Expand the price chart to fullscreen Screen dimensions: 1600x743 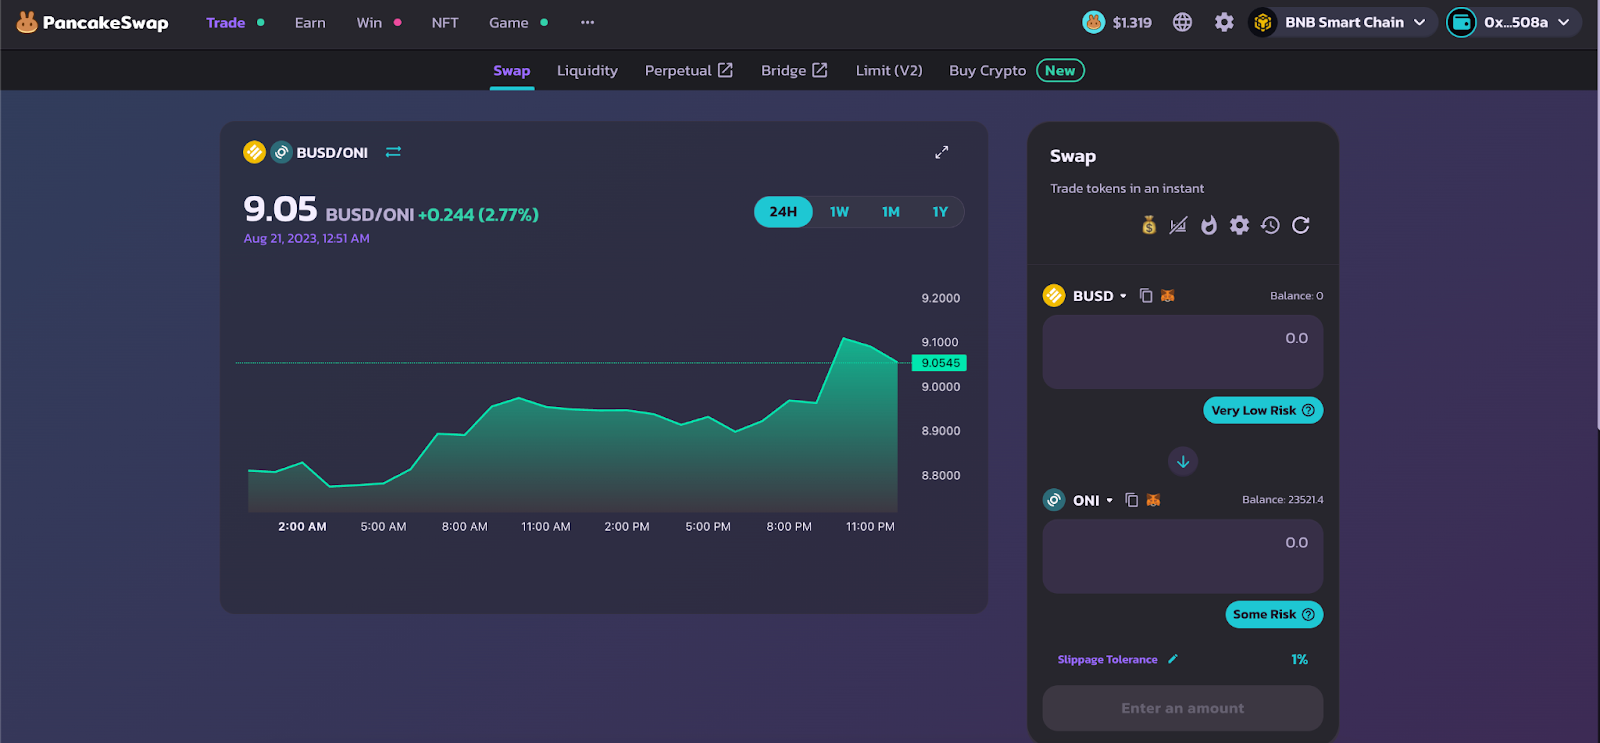point(941,152)
